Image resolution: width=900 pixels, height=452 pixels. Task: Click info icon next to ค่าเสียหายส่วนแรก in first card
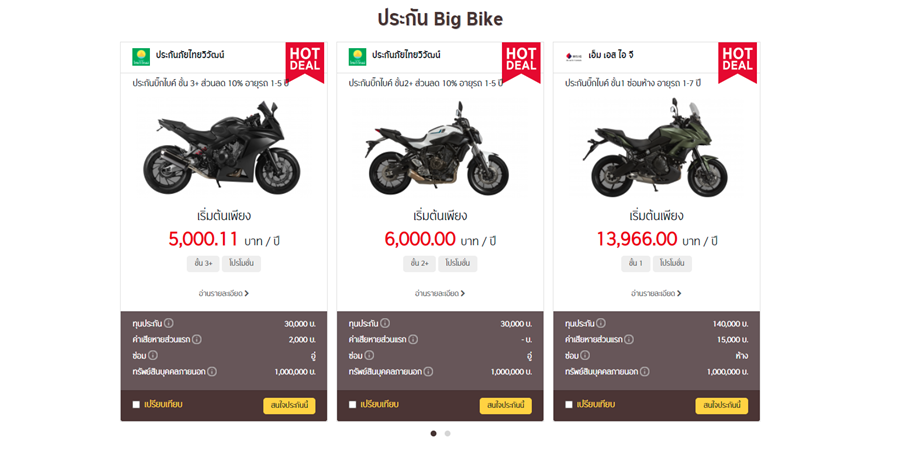pos(197,339)
